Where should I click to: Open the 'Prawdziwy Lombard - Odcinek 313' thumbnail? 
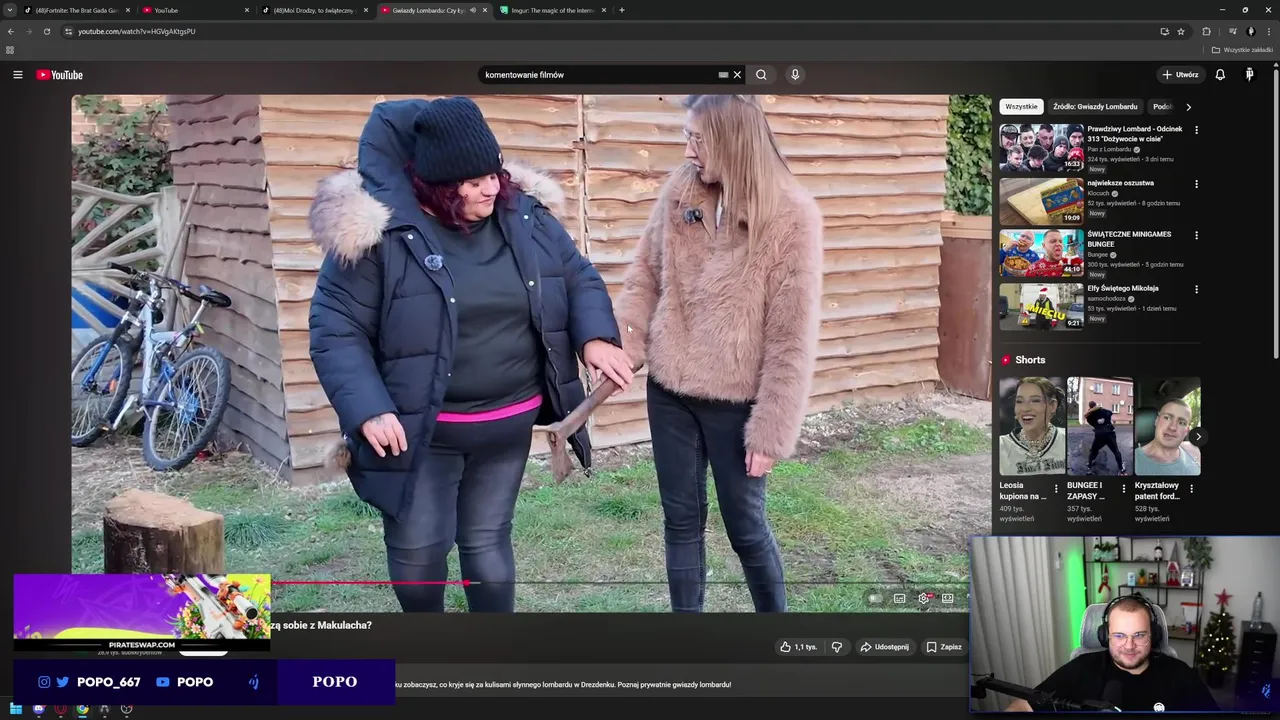coord(1041,148)
